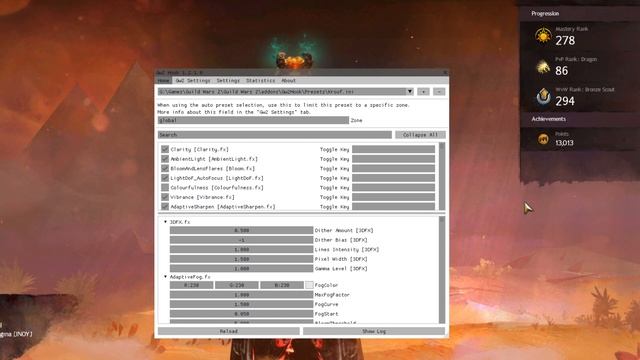
Task: Click the achievement points icon
Action: pyautogui.click(x=543, y=139)
